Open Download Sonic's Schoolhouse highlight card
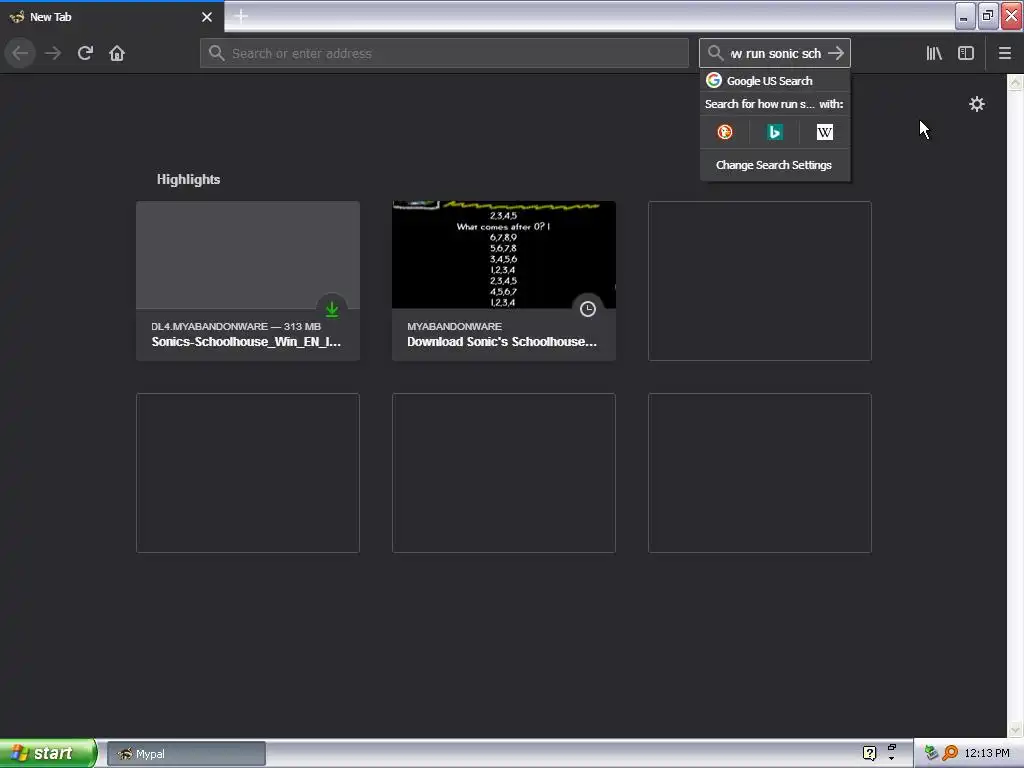 pos(504,281)
